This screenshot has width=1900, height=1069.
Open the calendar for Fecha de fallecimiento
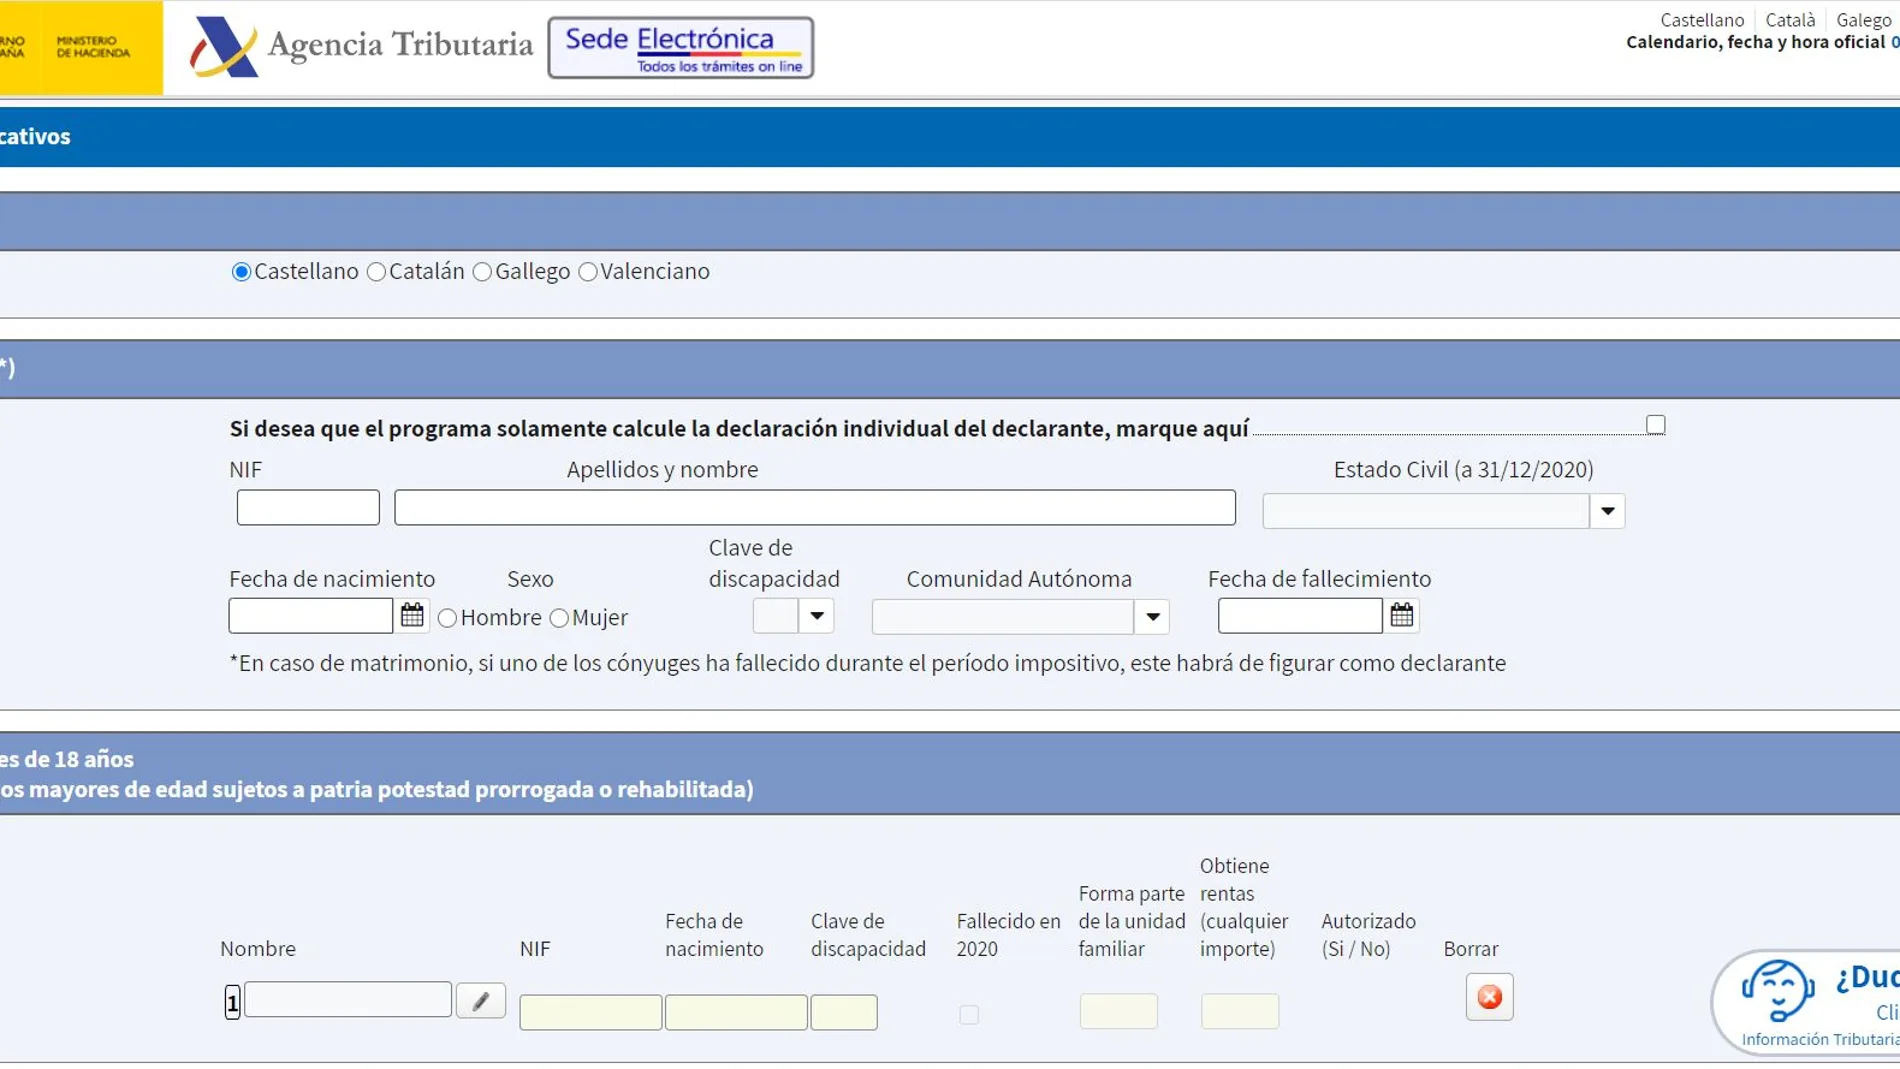pyautogui.click(x=1400, y=615)
